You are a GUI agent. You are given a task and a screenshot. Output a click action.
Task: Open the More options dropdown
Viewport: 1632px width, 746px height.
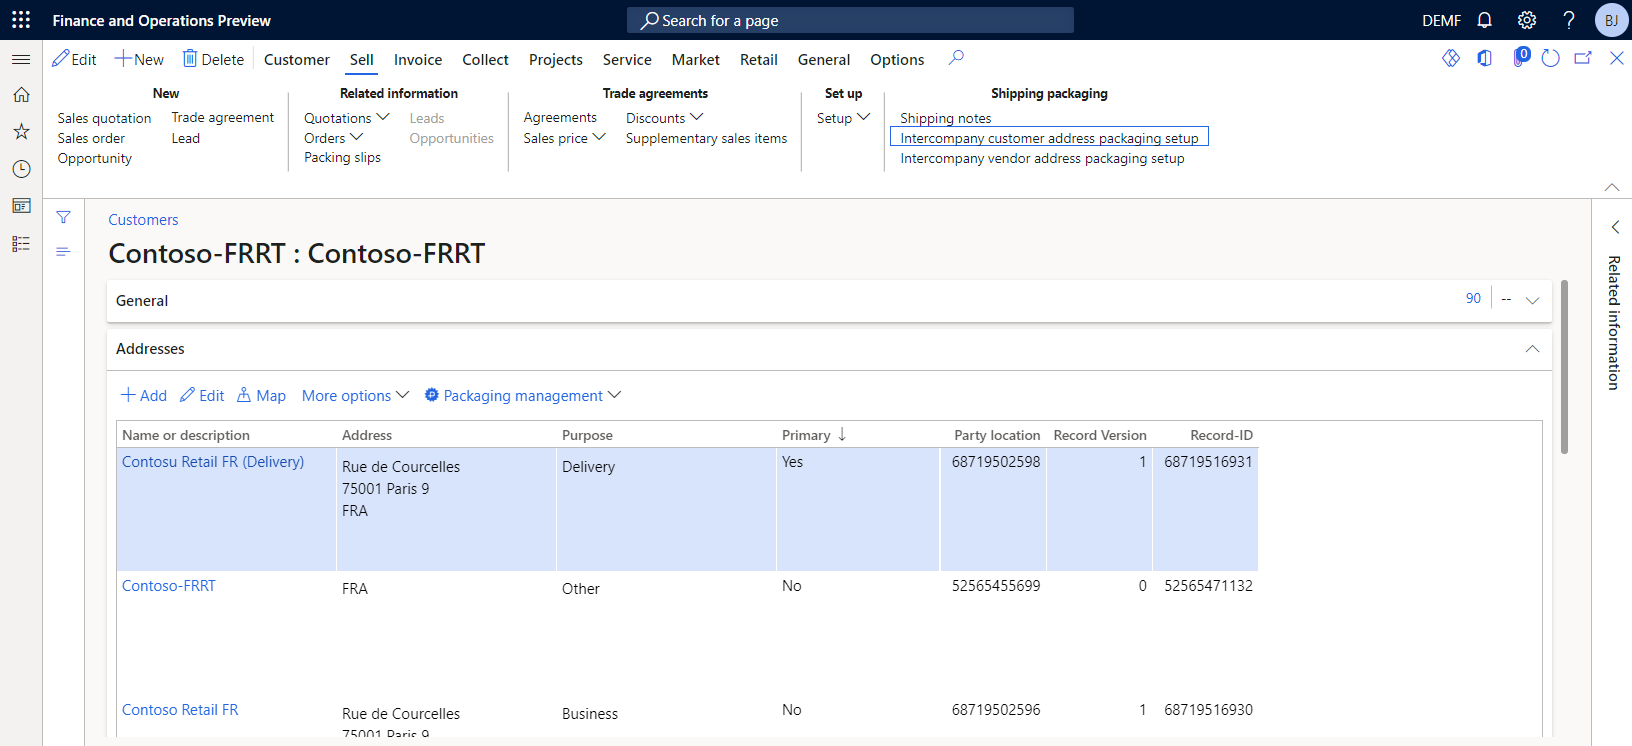(355, 395)
